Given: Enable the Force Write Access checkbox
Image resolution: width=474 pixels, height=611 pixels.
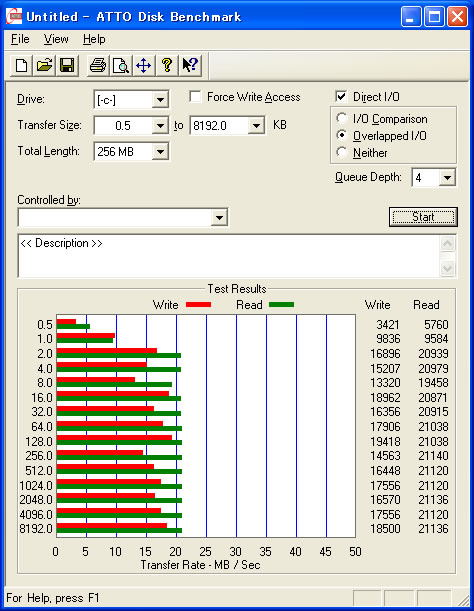Looking at the screenshot, I should click(195, 97).
